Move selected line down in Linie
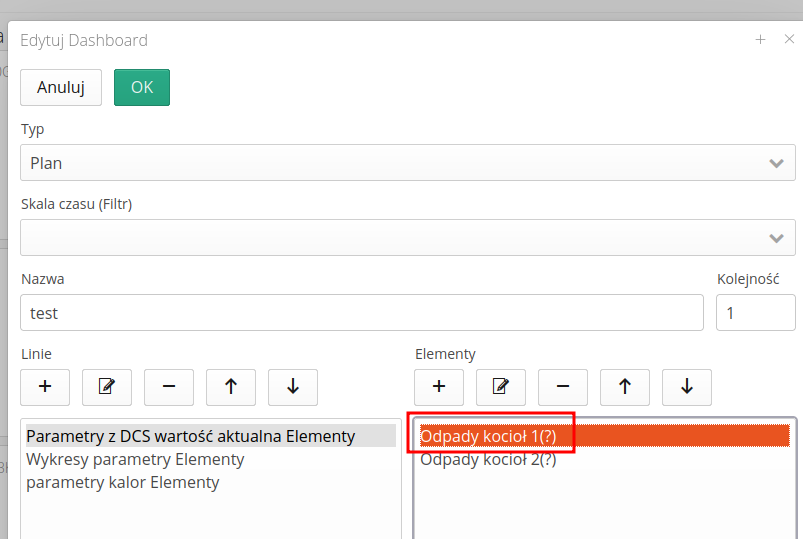 click(x=293, y=386)
